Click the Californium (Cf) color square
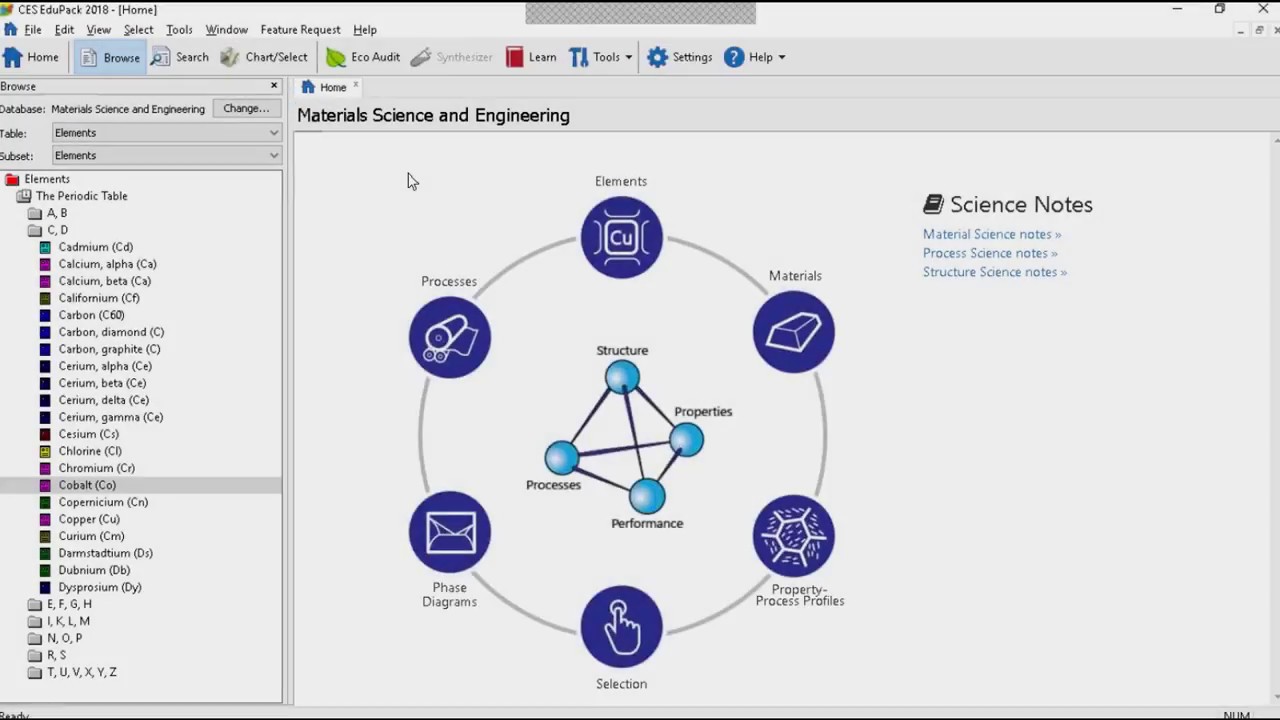The image size is (1280, 720). tap(45, 298)
